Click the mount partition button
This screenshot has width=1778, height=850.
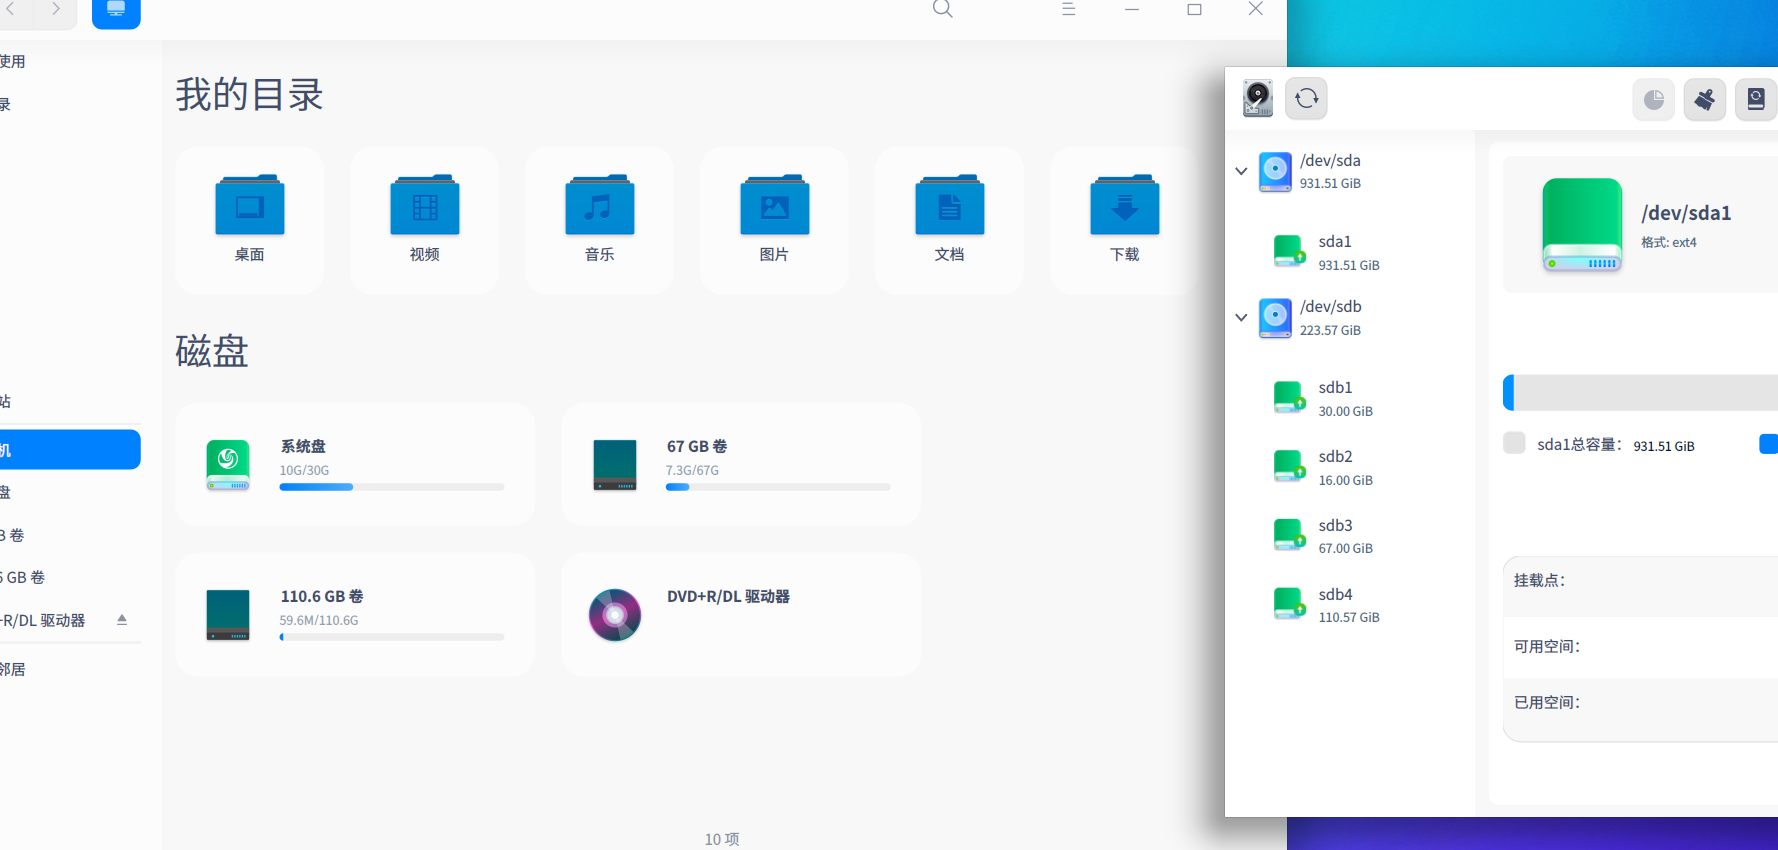1756,99
